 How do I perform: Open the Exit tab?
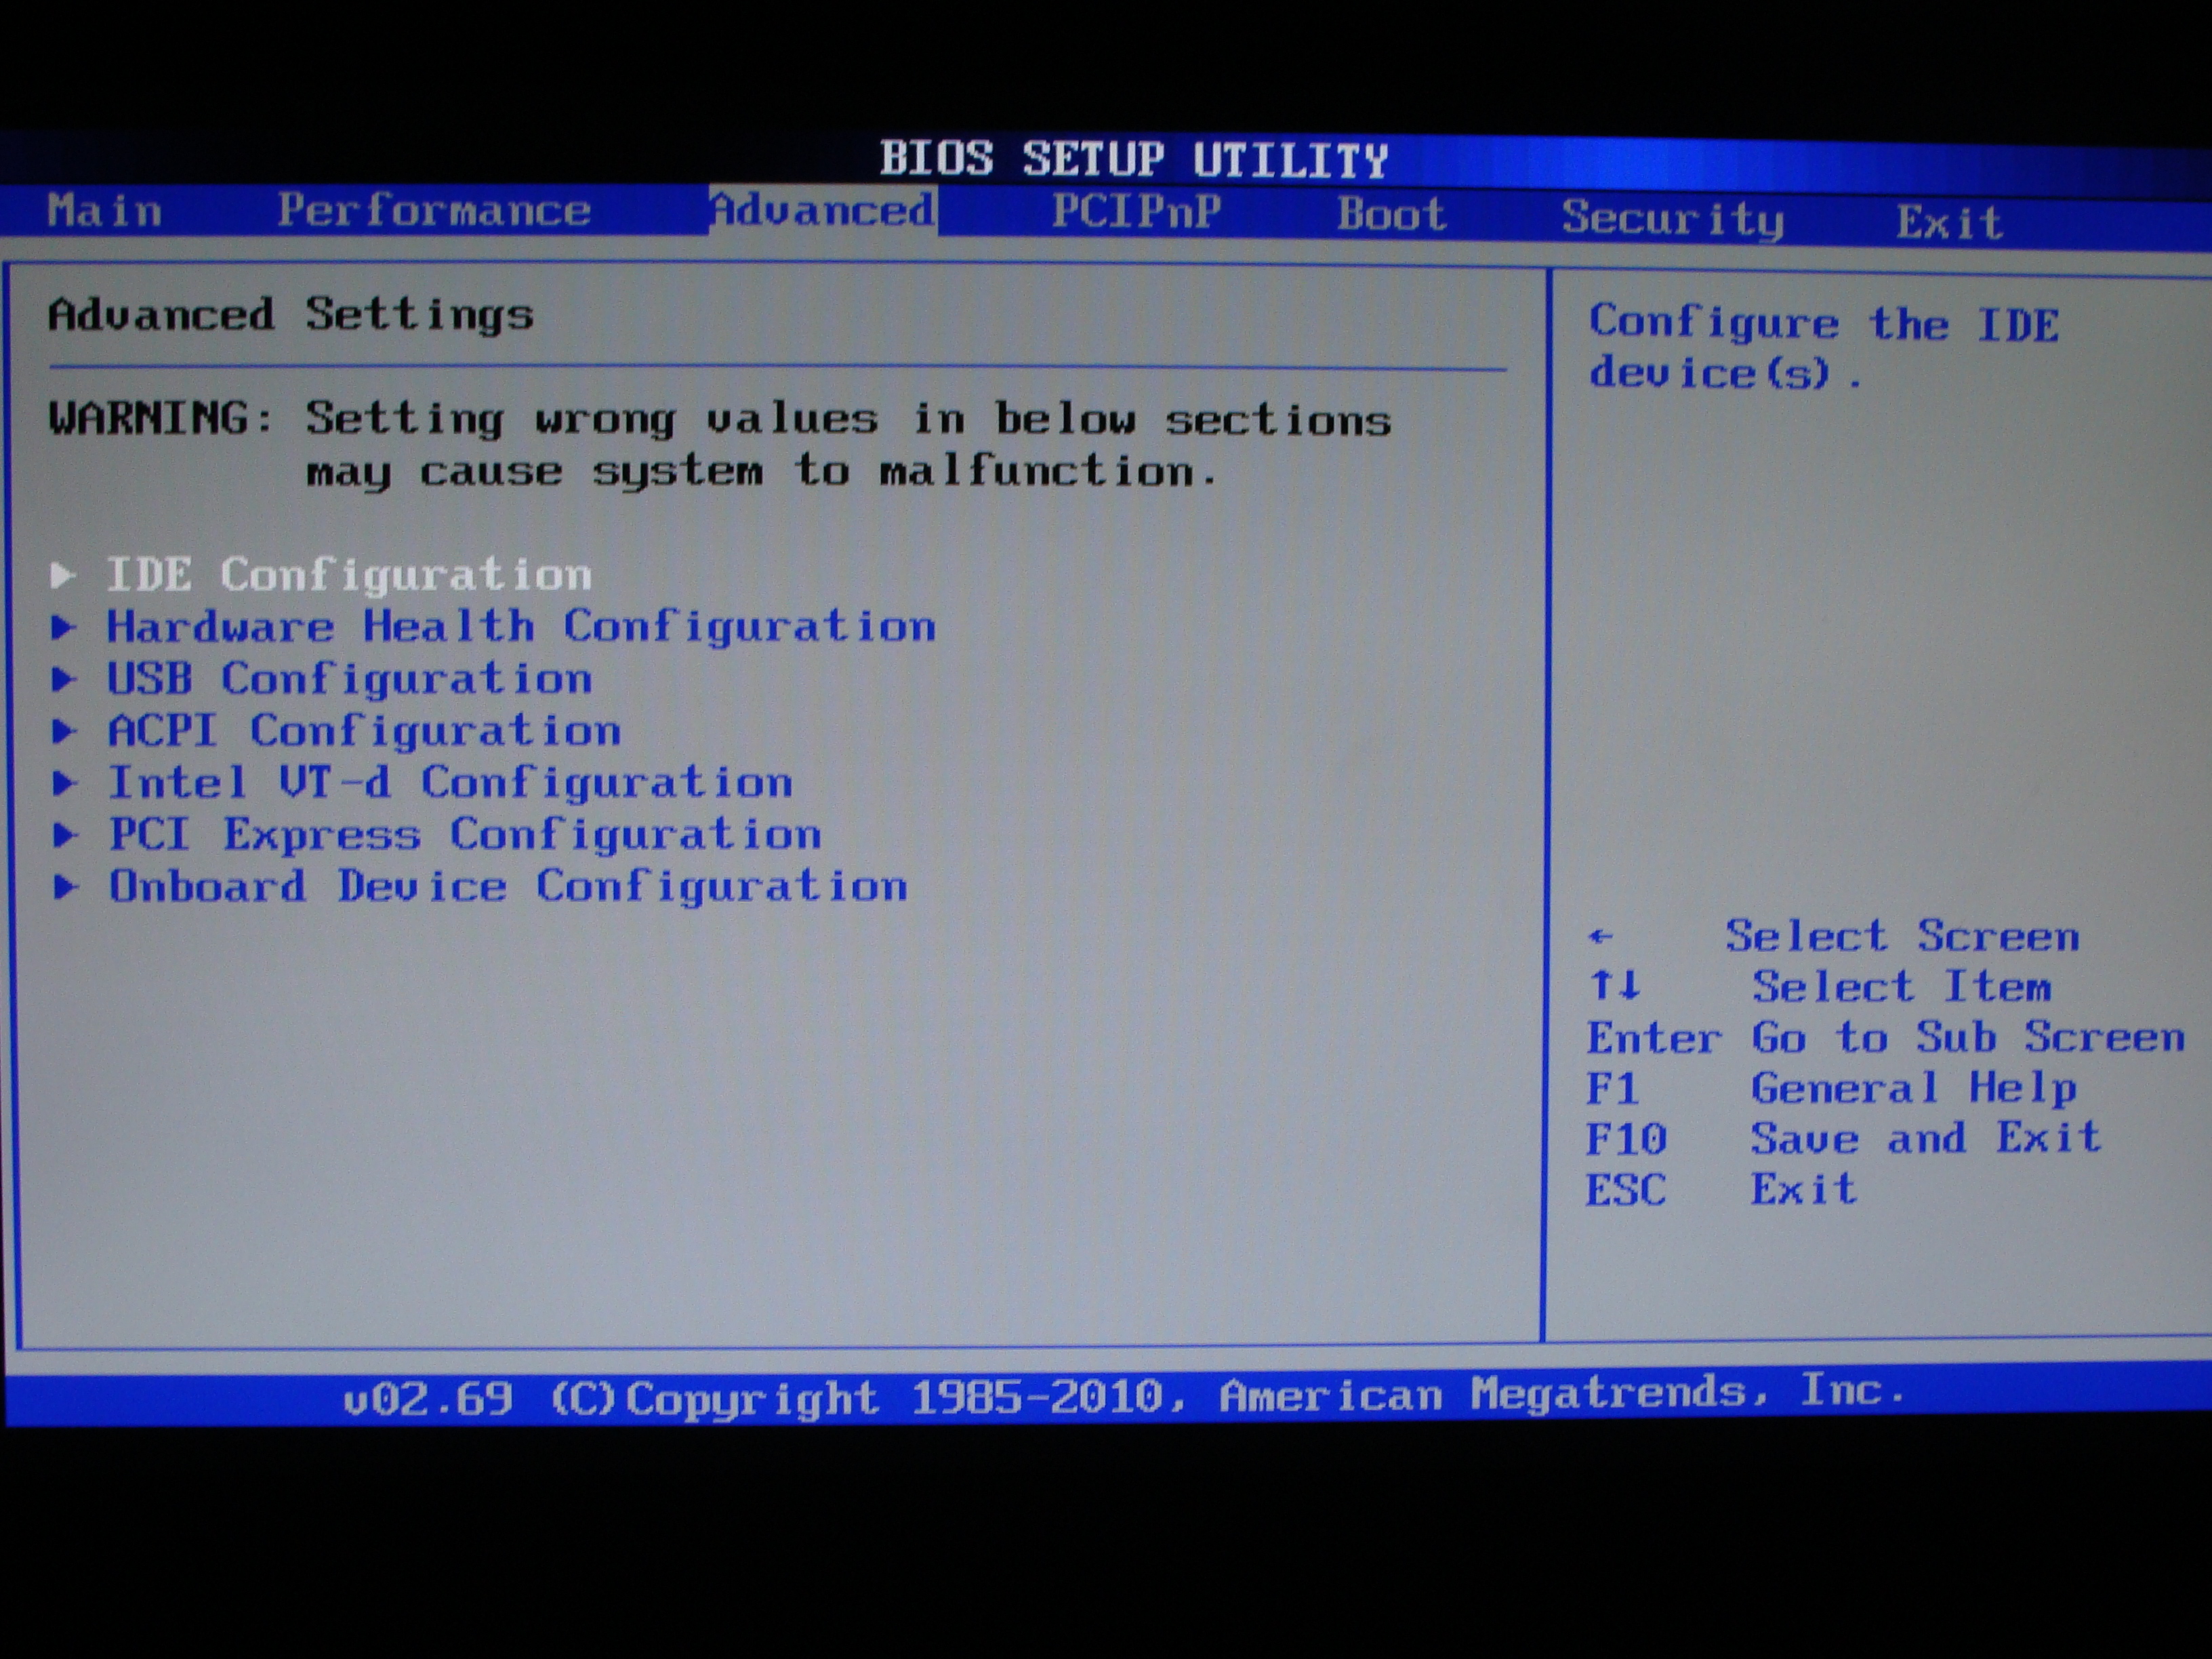coord(1950,222)
